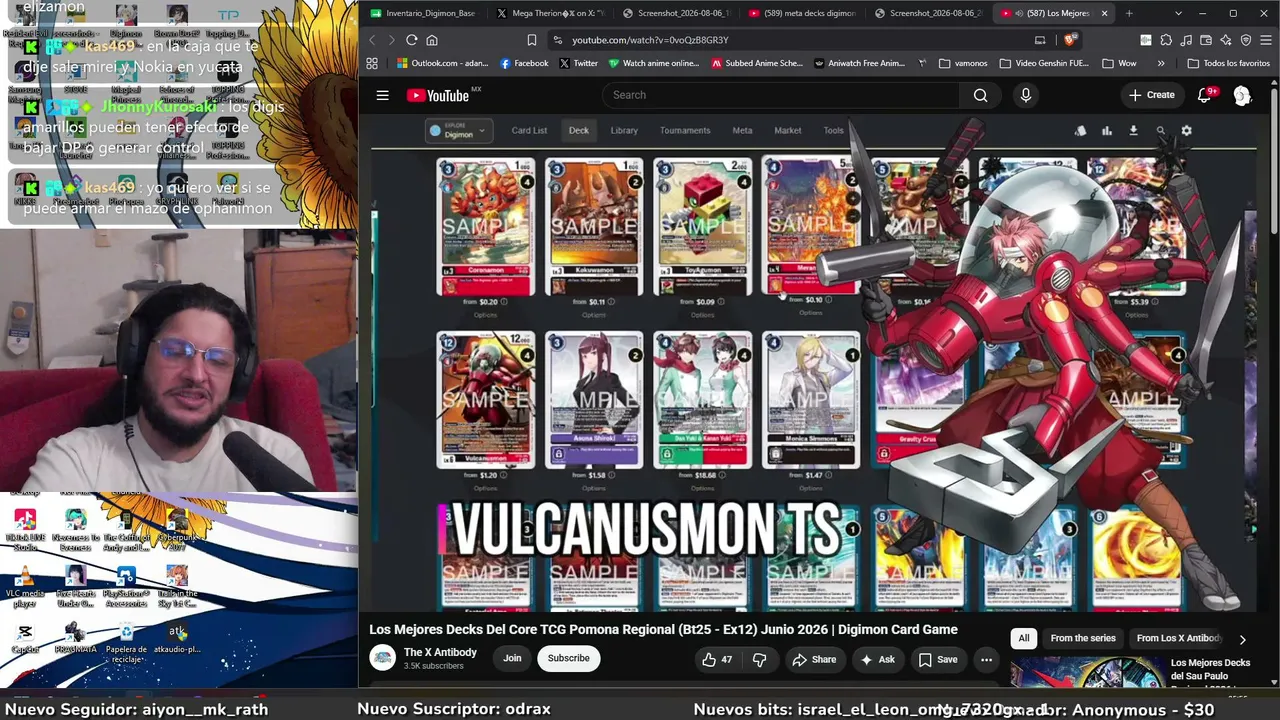Click the YouTube search magnifier button

tap(980, 95)
